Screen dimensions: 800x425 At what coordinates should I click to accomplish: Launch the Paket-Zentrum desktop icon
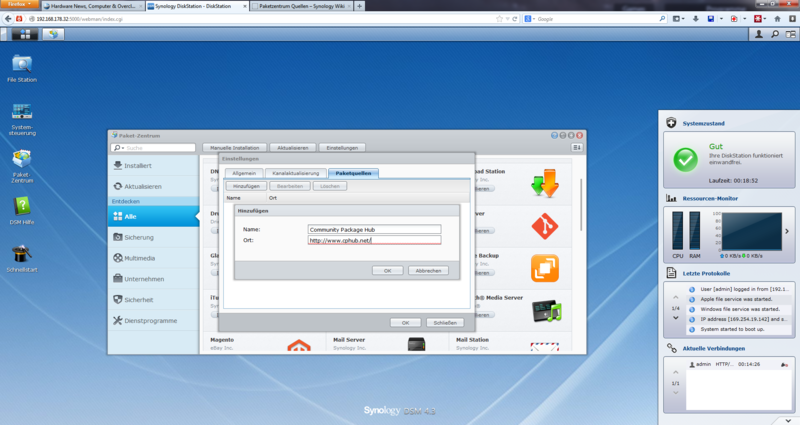click(x=21, y=166)
